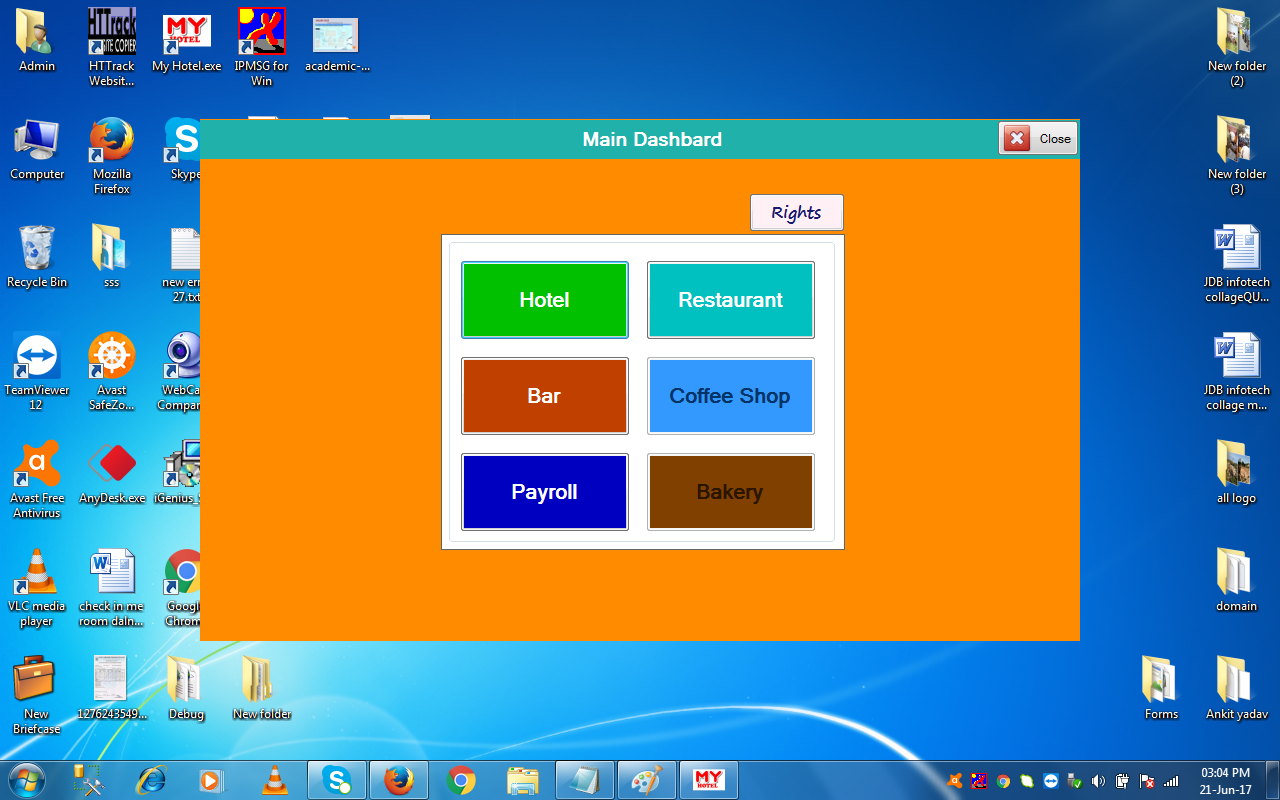Open Windows Explorer from the taskbar
Image resolution: width=1280 pixels, height=800 pixels.
523,780
